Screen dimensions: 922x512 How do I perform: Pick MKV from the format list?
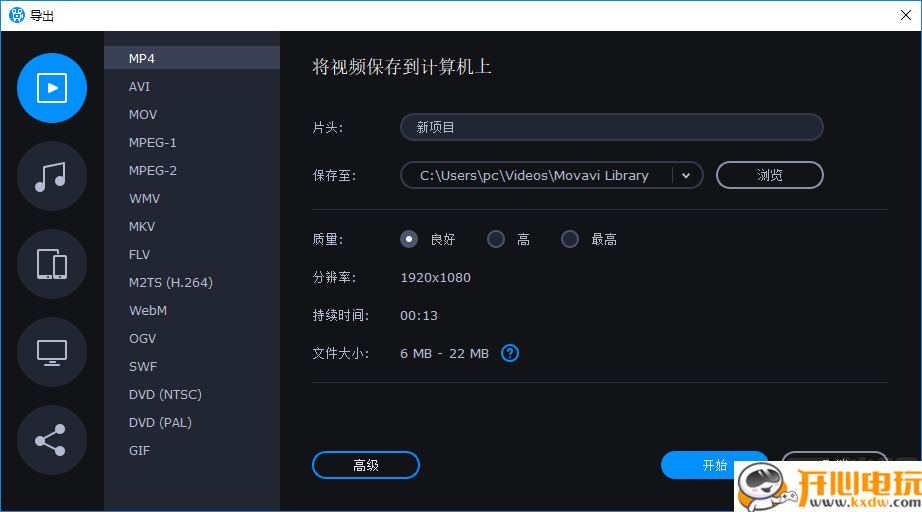click(x=143, y=227)
